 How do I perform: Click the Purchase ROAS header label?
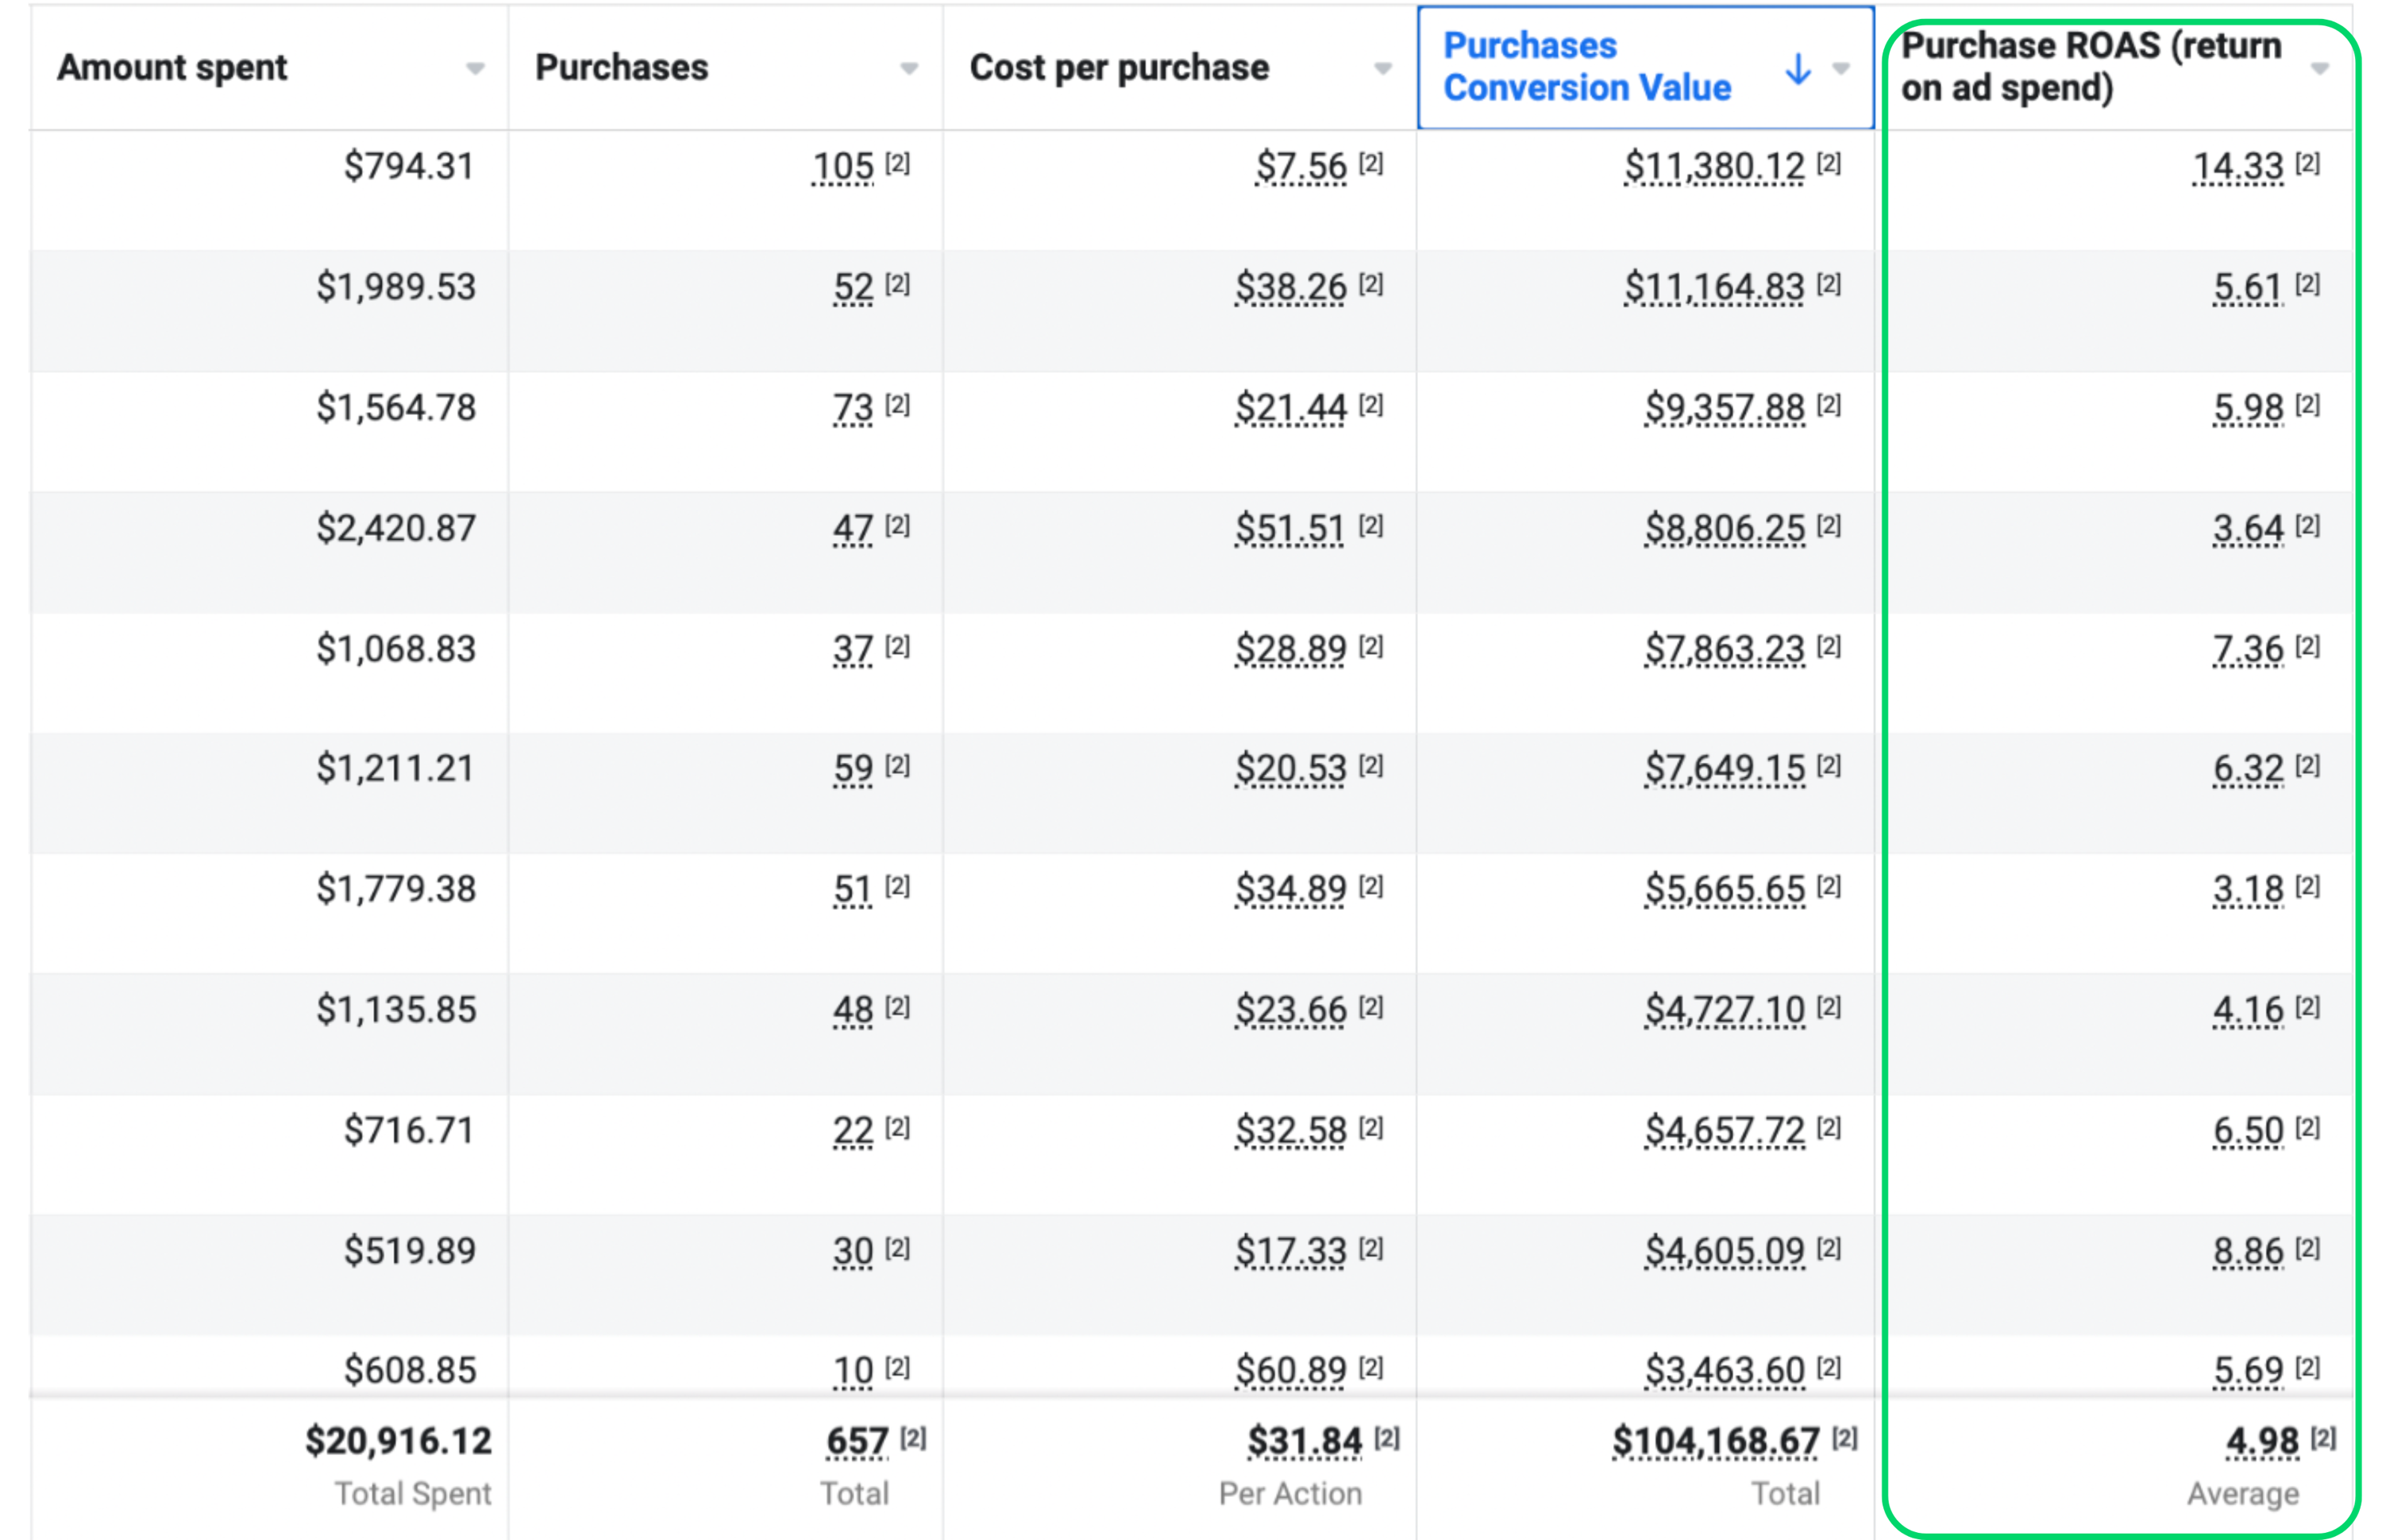click(x=2091, y=67)
